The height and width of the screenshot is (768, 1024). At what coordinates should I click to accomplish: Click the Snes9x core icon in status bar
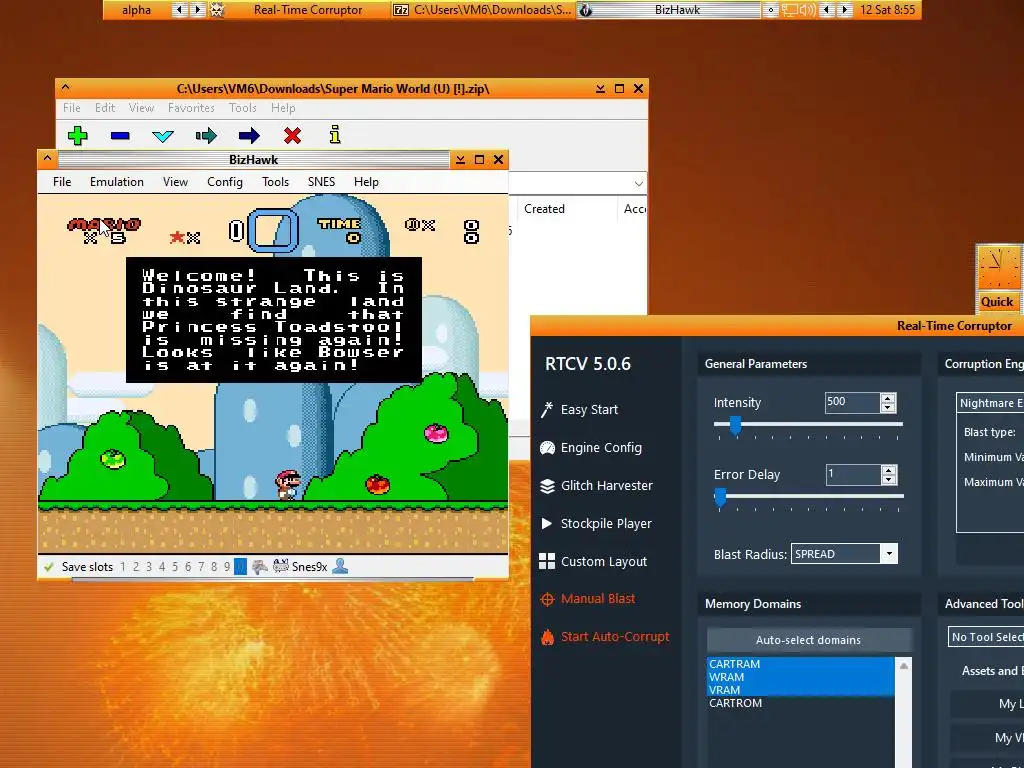pos(281,566)
